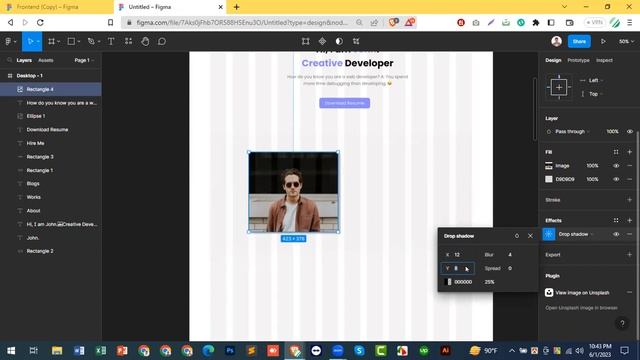The width and height of the screenshot is (640, 360).
Task: Add an effect with plus icon
Action: pyautogui.click(x=629, y=220)
